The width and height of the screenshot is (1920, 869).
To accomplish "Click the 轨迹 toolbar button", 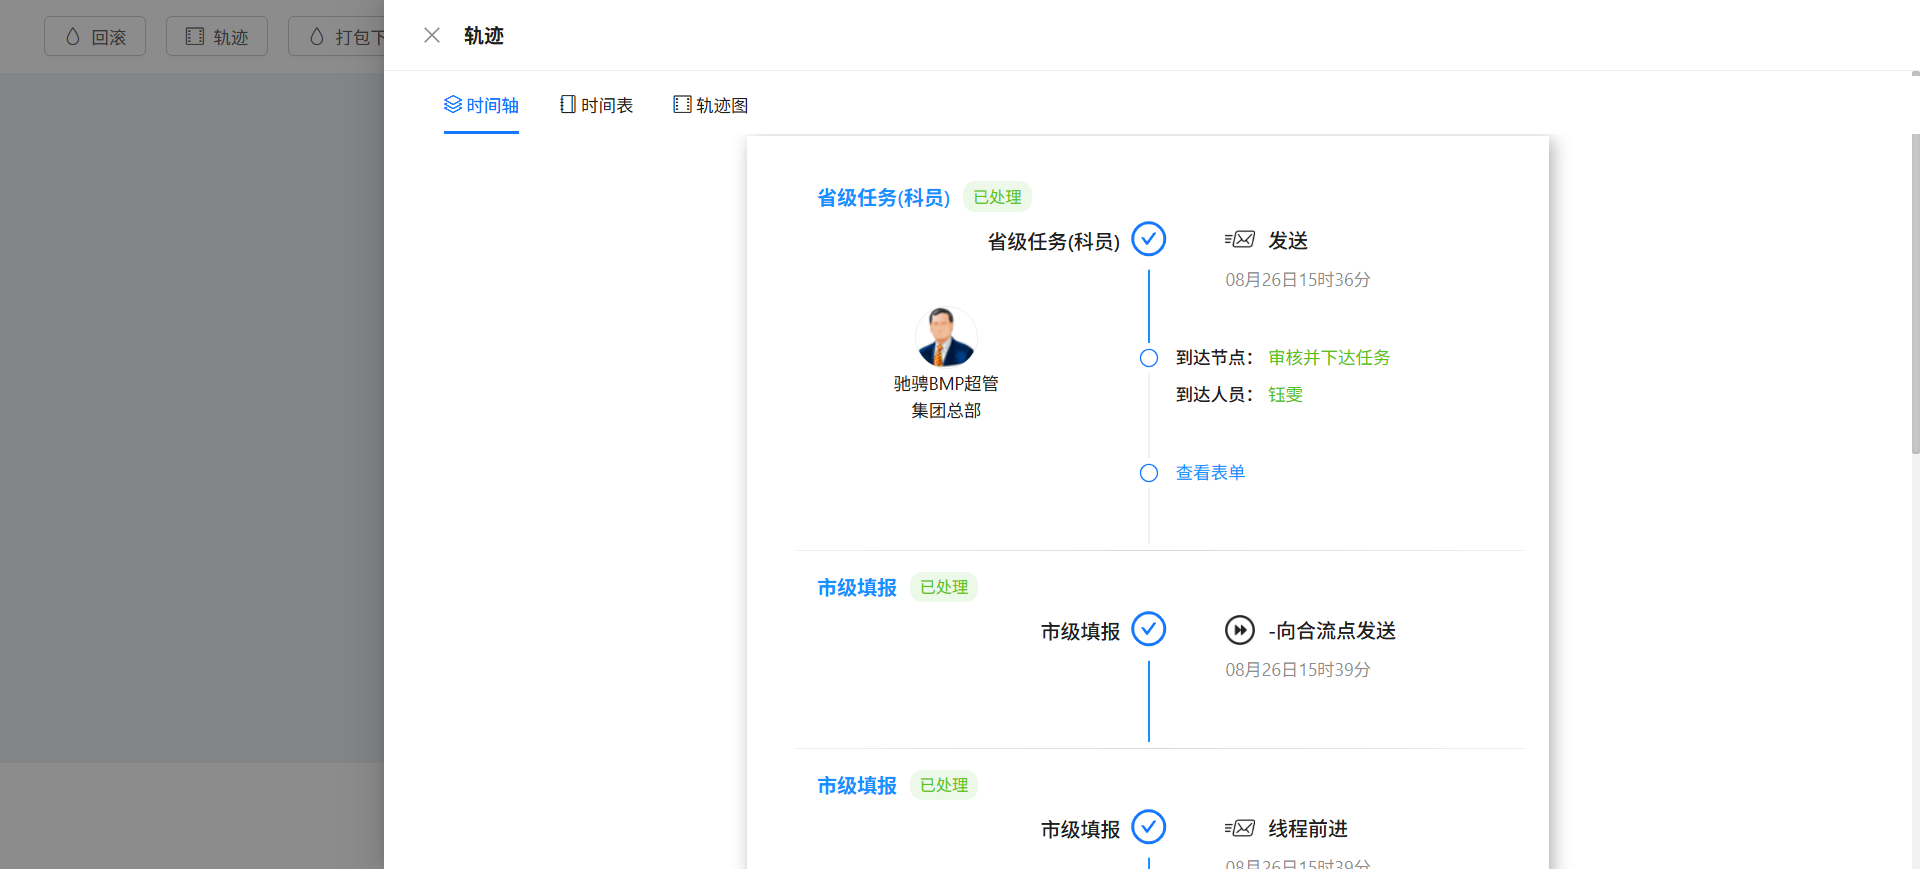I will click(217, 36).
